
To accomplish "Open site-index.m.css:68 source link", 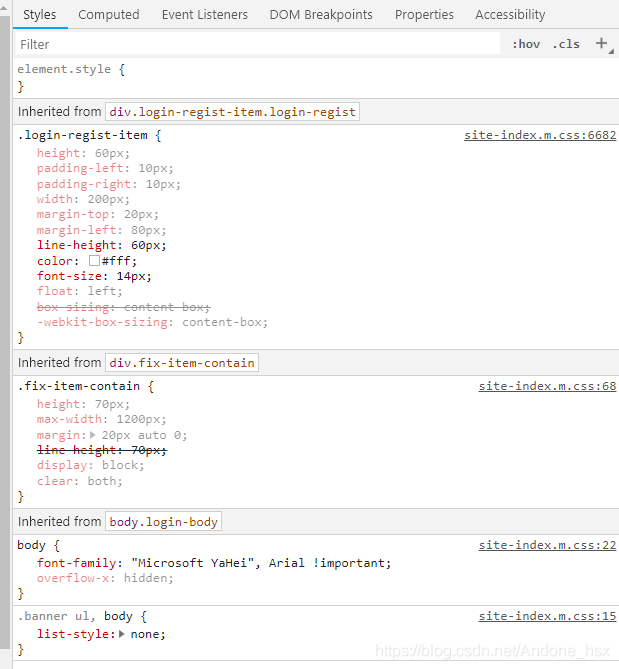I will tap(547, 386).
